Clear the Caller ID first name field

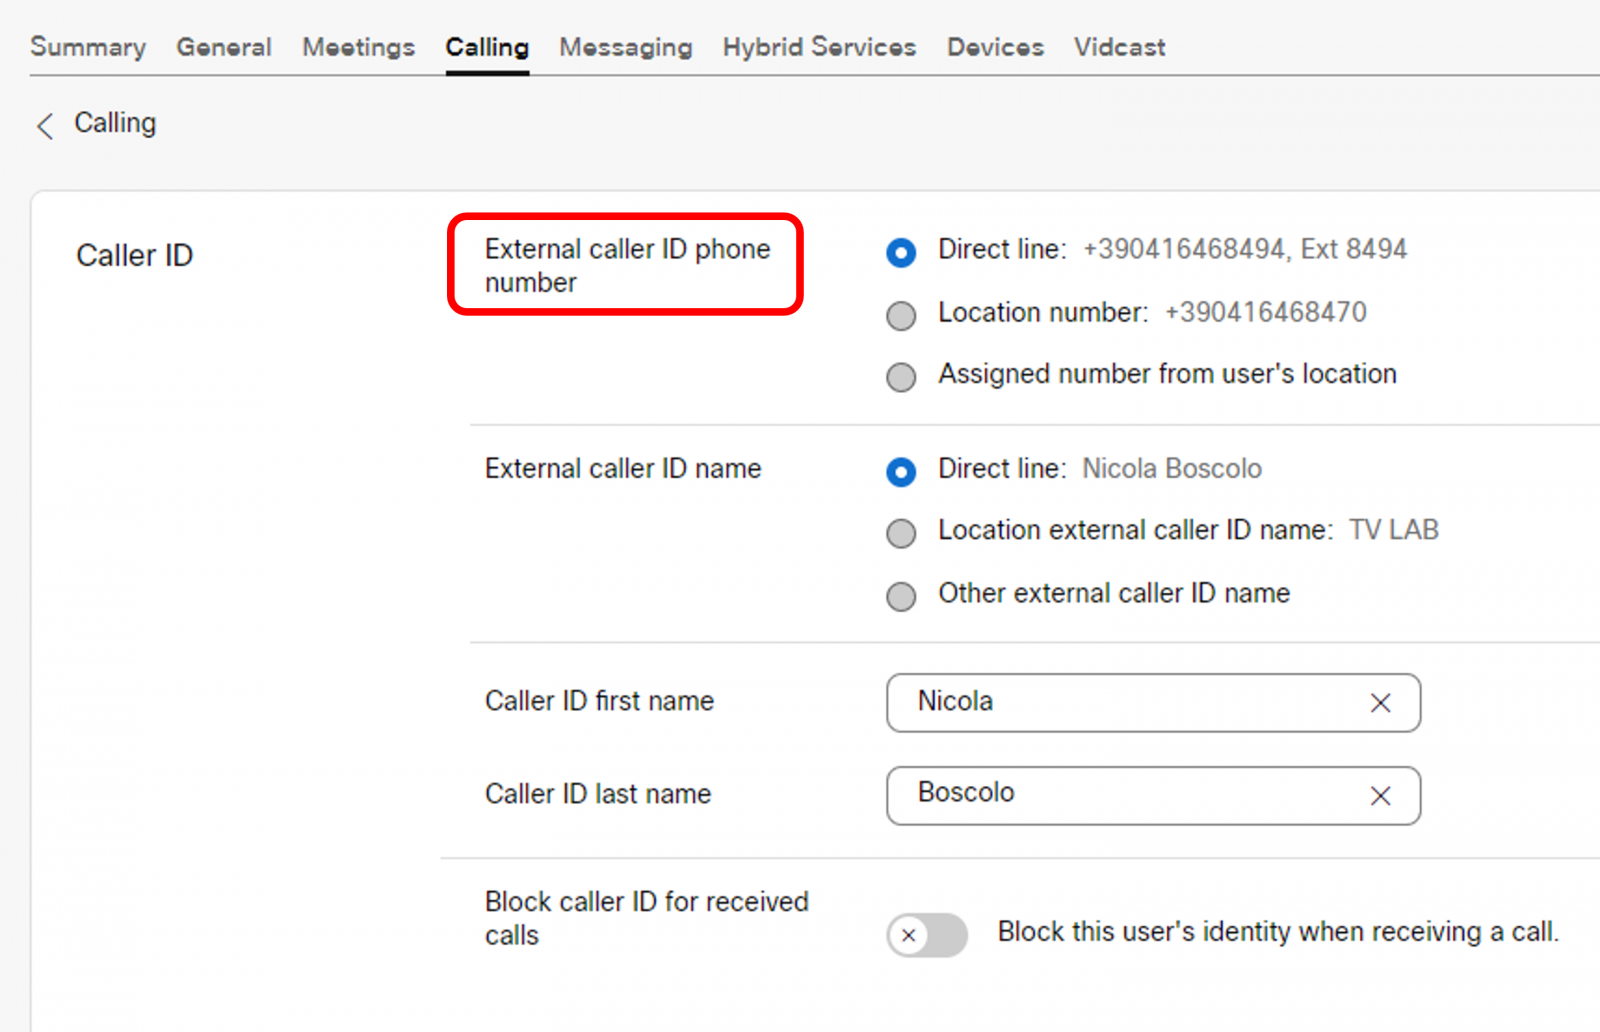[x=1380, y=703]
